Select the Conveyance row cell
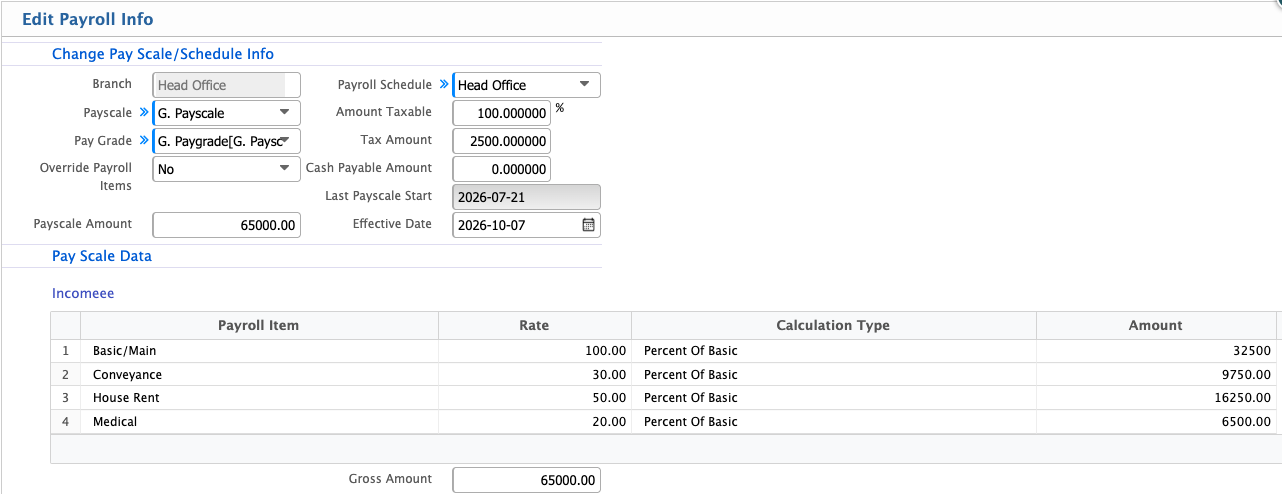1282x494 pixels. (259, 375)
